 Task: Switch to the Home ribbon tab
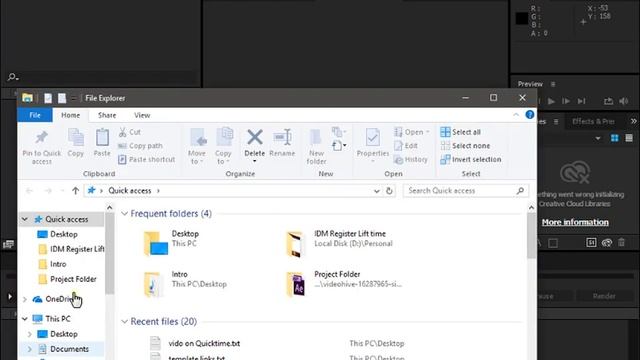click(71, 115)
